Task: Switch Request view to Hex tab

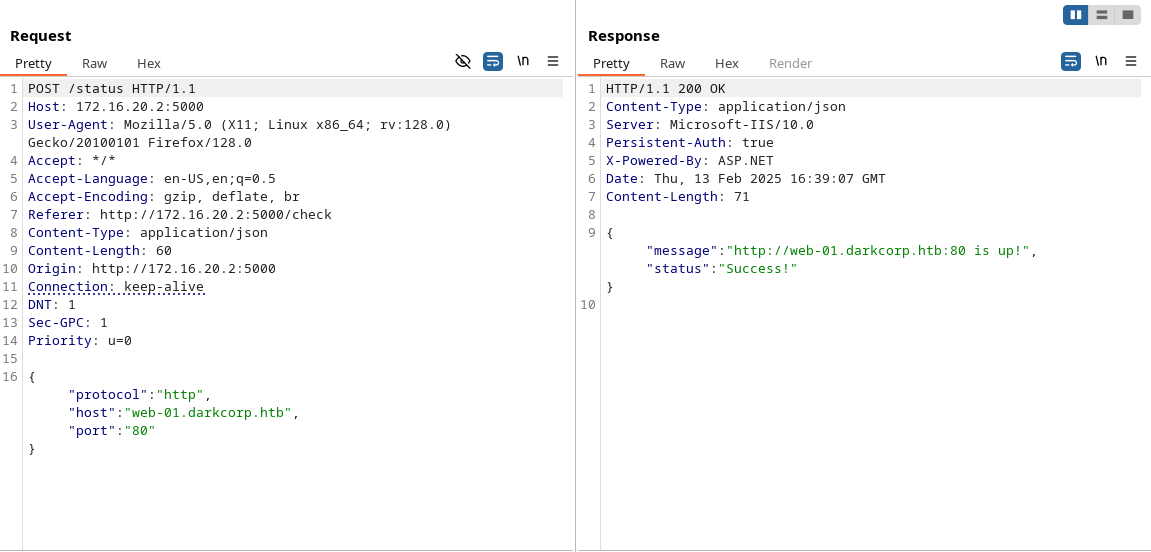Action: 149,63
